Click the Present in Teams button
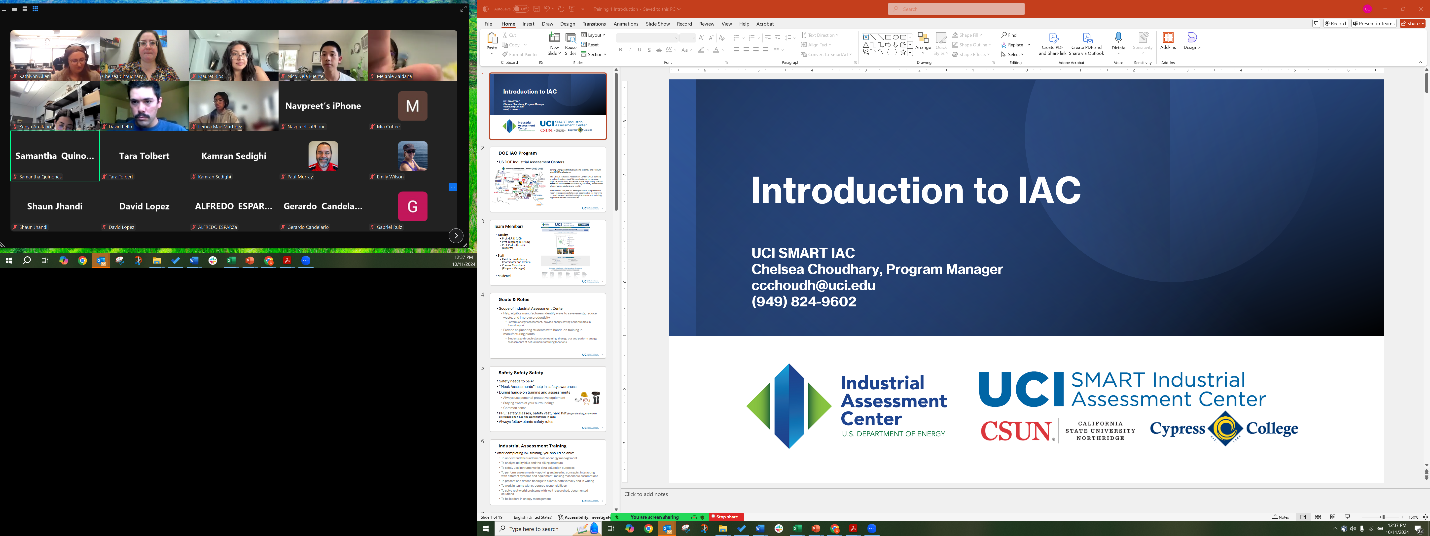Image resolution: width=1430 pixels, height=536 pixels. [x=1374, y=23]
